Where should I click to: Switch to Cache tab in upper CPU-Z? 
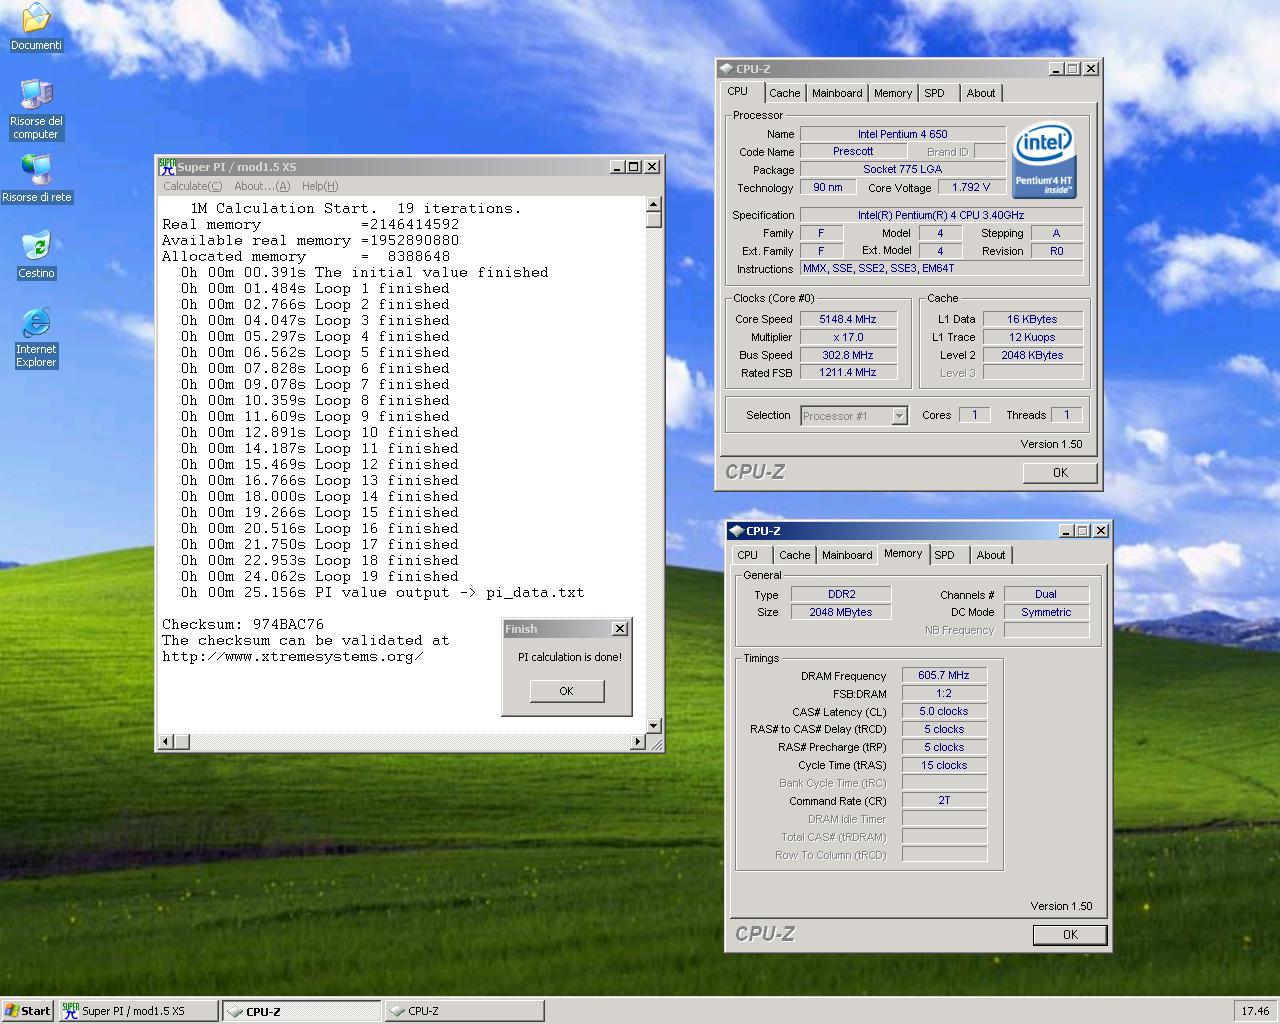pos(785,93)
